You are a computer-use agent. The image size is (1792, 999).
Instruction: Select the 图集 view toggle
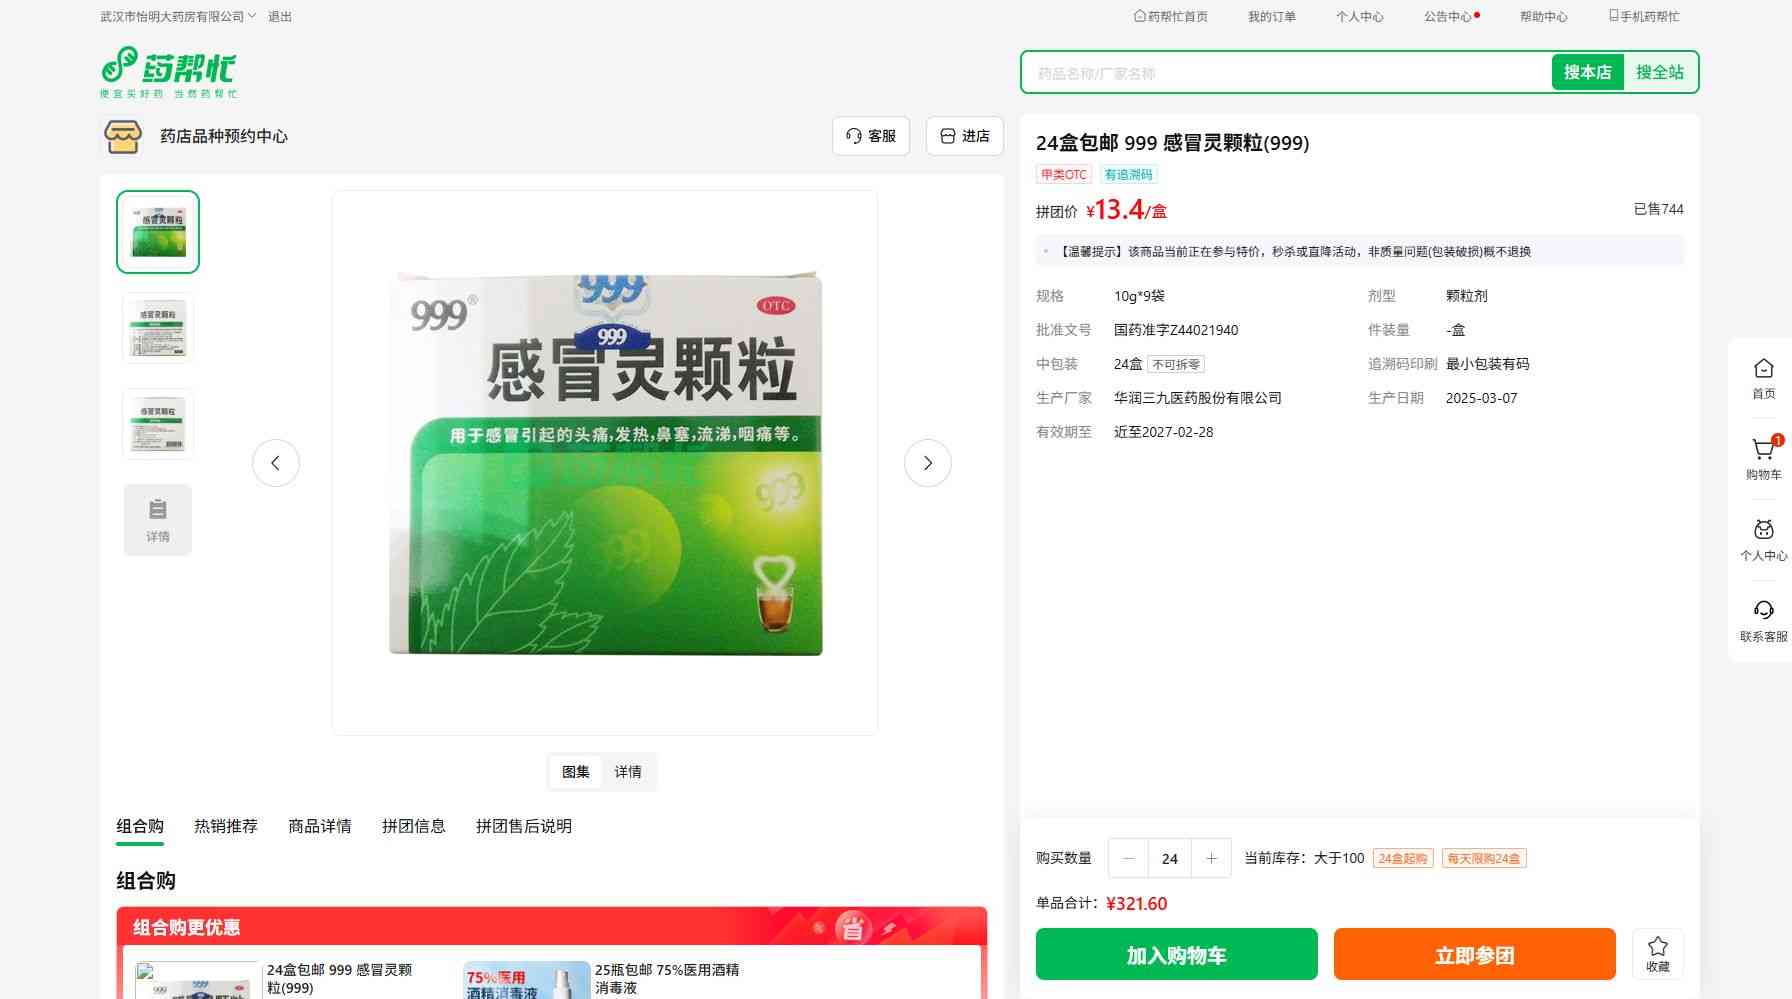pyautogui.click(x=575, y=772)
